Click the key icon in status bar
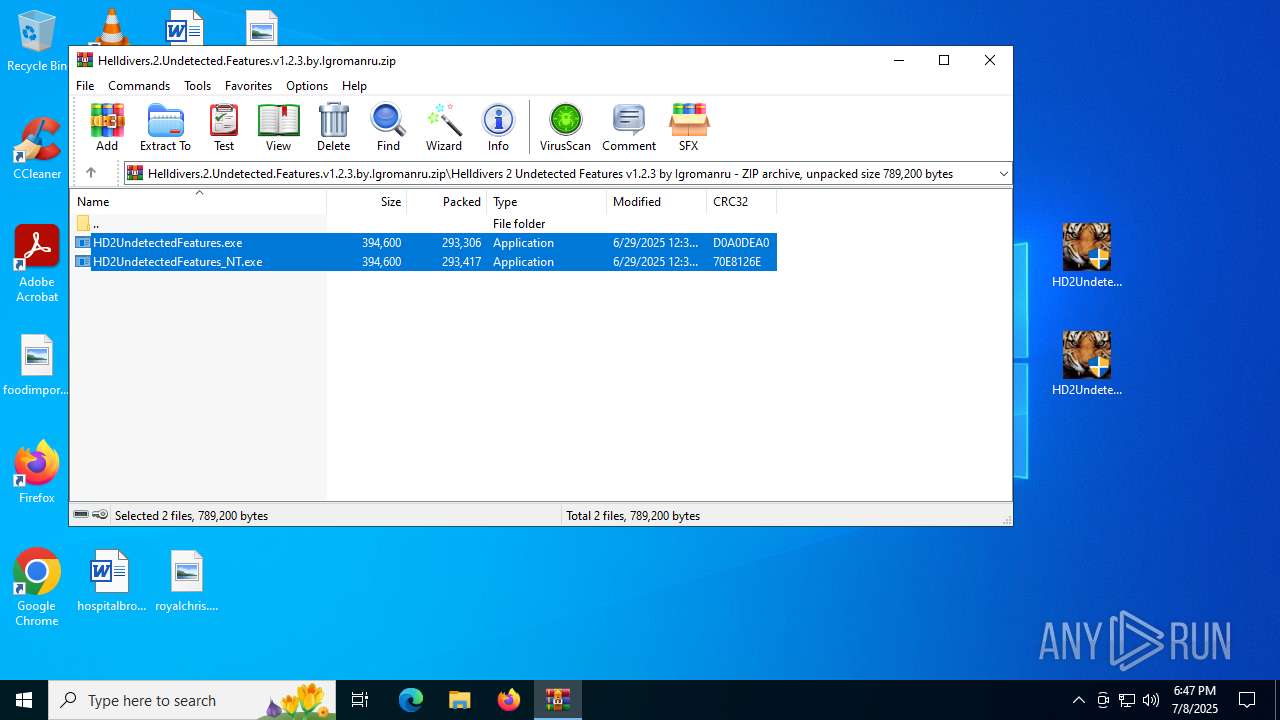Viewport: 1280px width, 720px height. coord(100,515)
